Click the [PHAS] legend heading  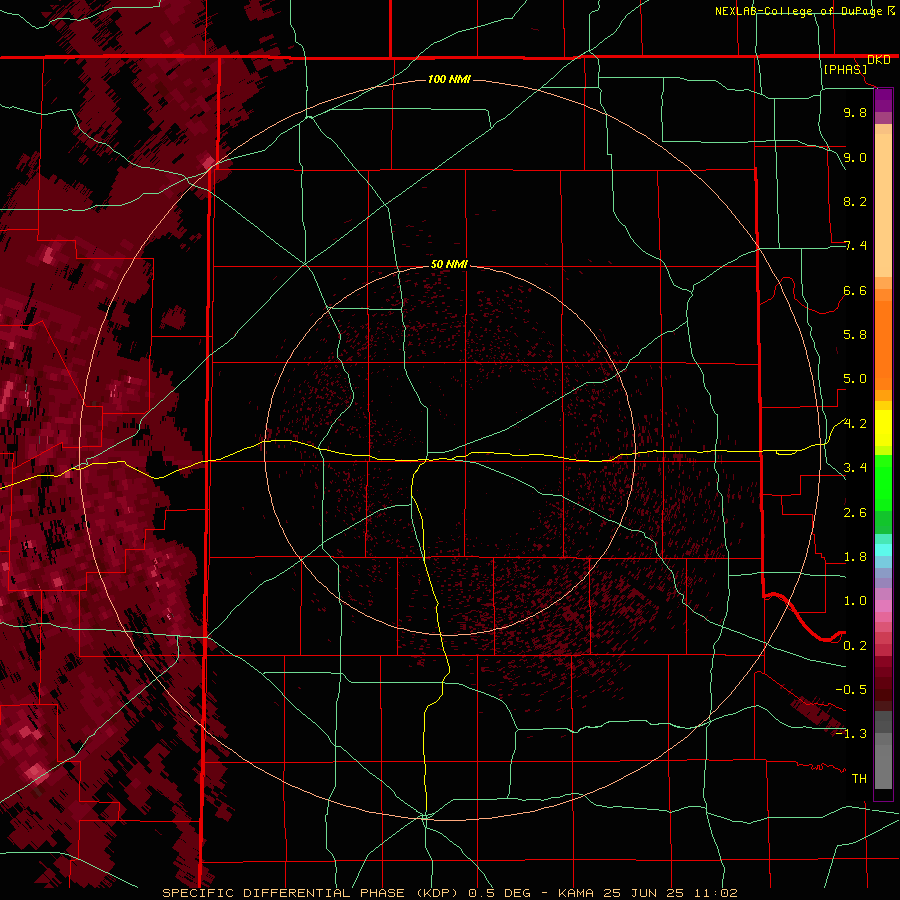845,69
